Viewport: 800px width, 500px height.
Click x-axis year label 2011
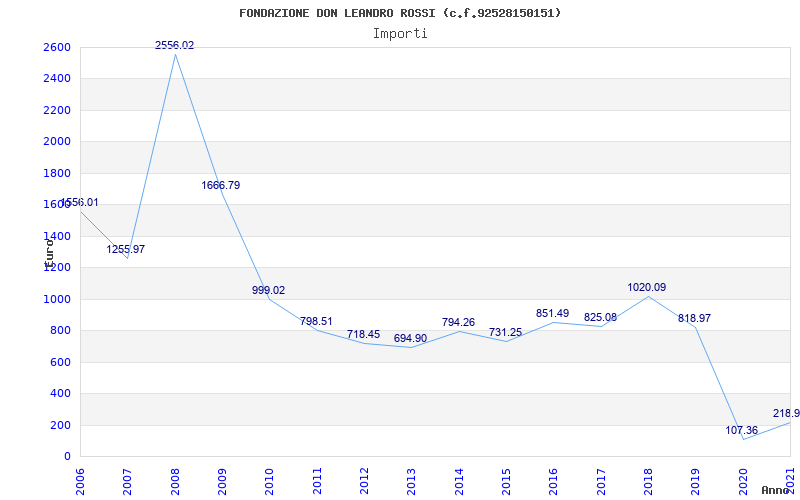[x=317, y=481]
